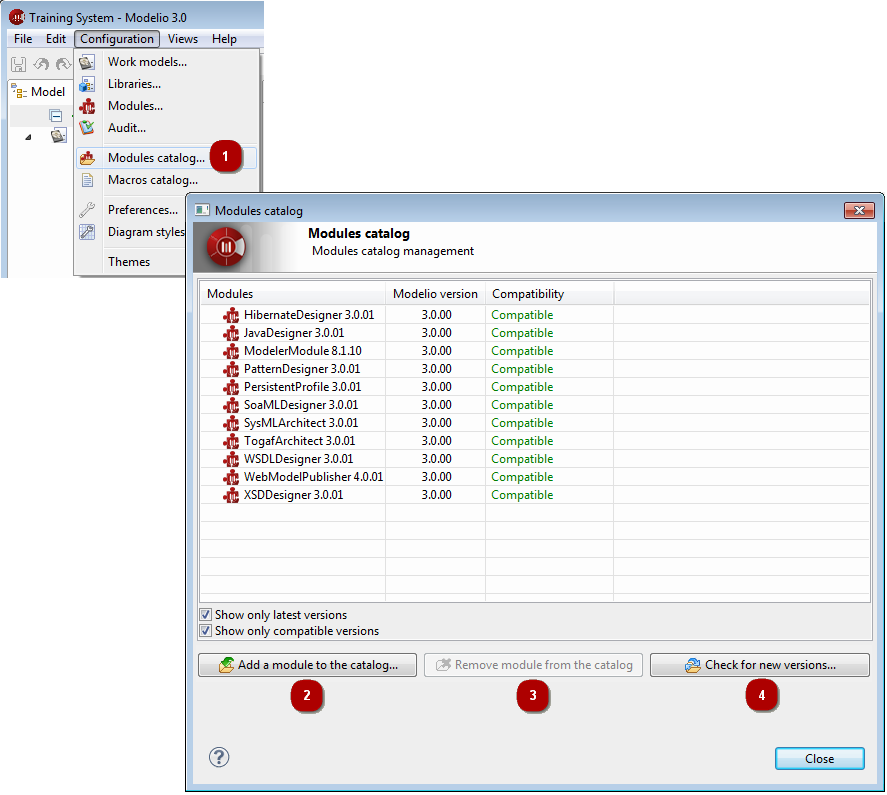Click the help question mark icon
The image size is (887, 795).
[x=219, y=757]
